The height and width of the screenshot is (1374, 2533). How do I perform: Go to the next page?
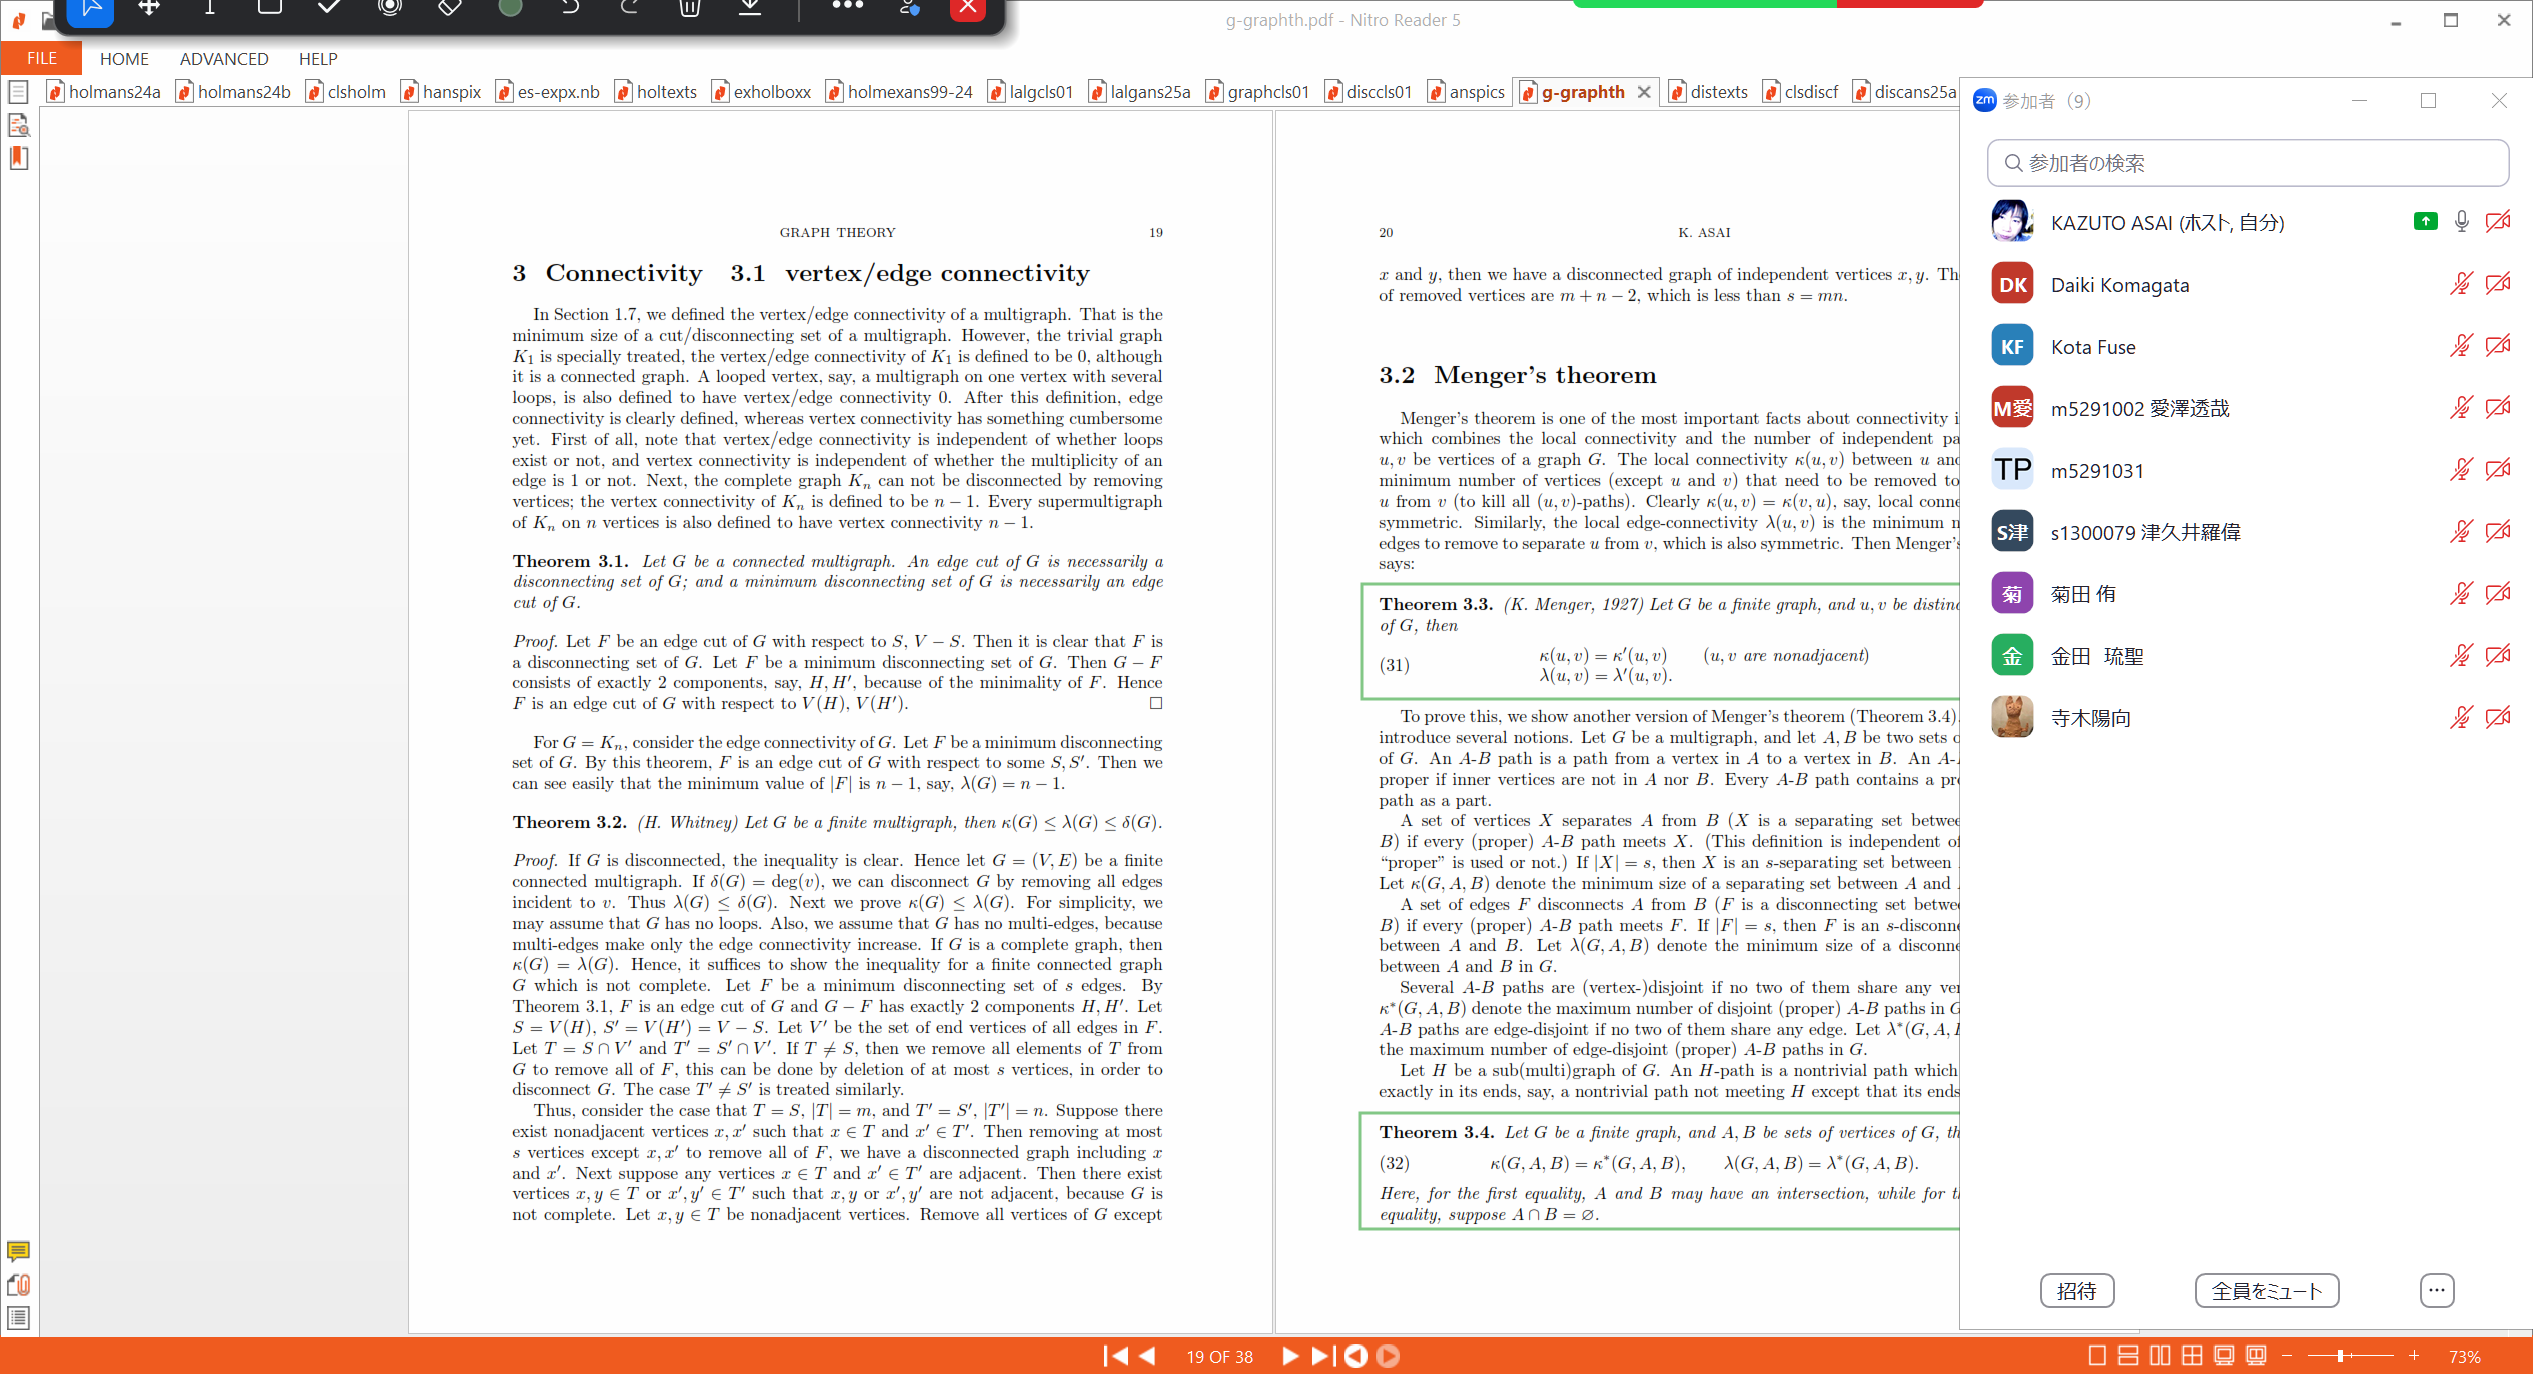[1290, 1356]
